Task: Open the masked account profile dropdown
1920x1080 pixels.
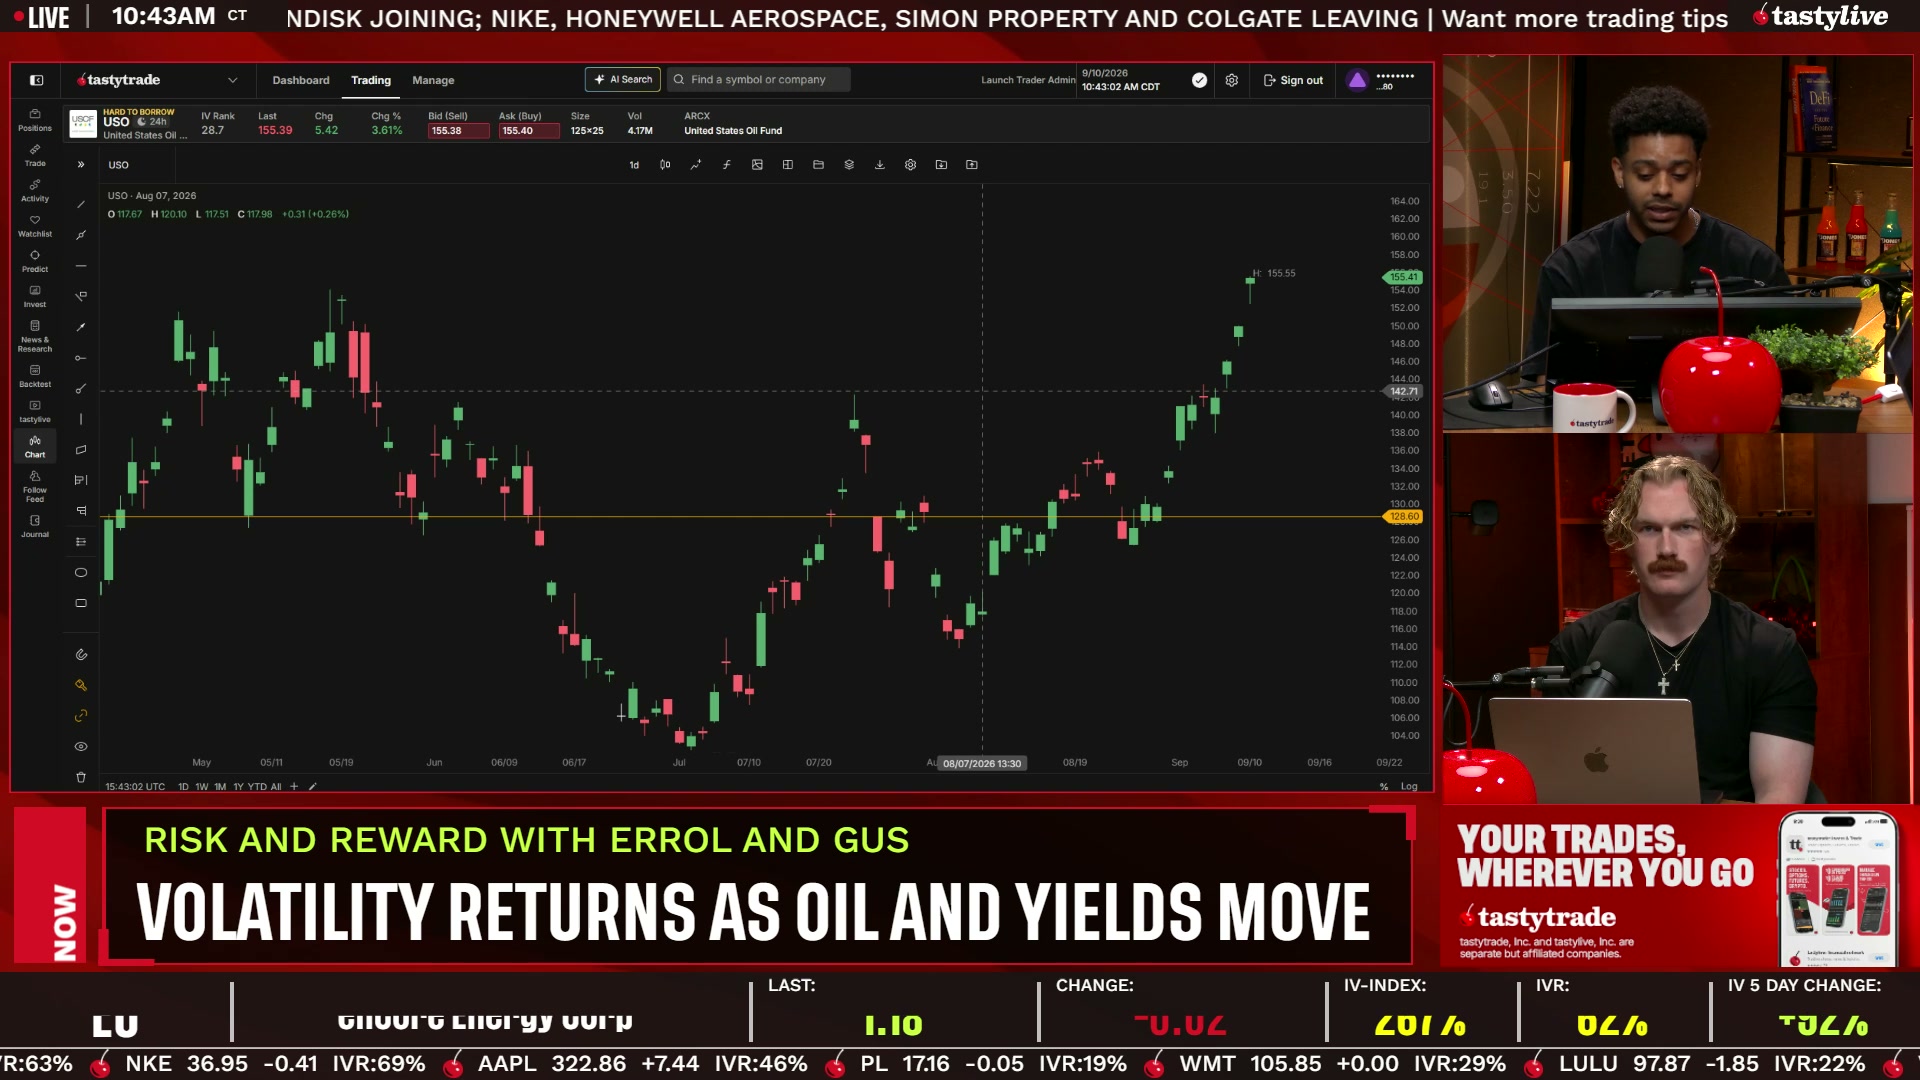Action: [x=1383, y=80]
